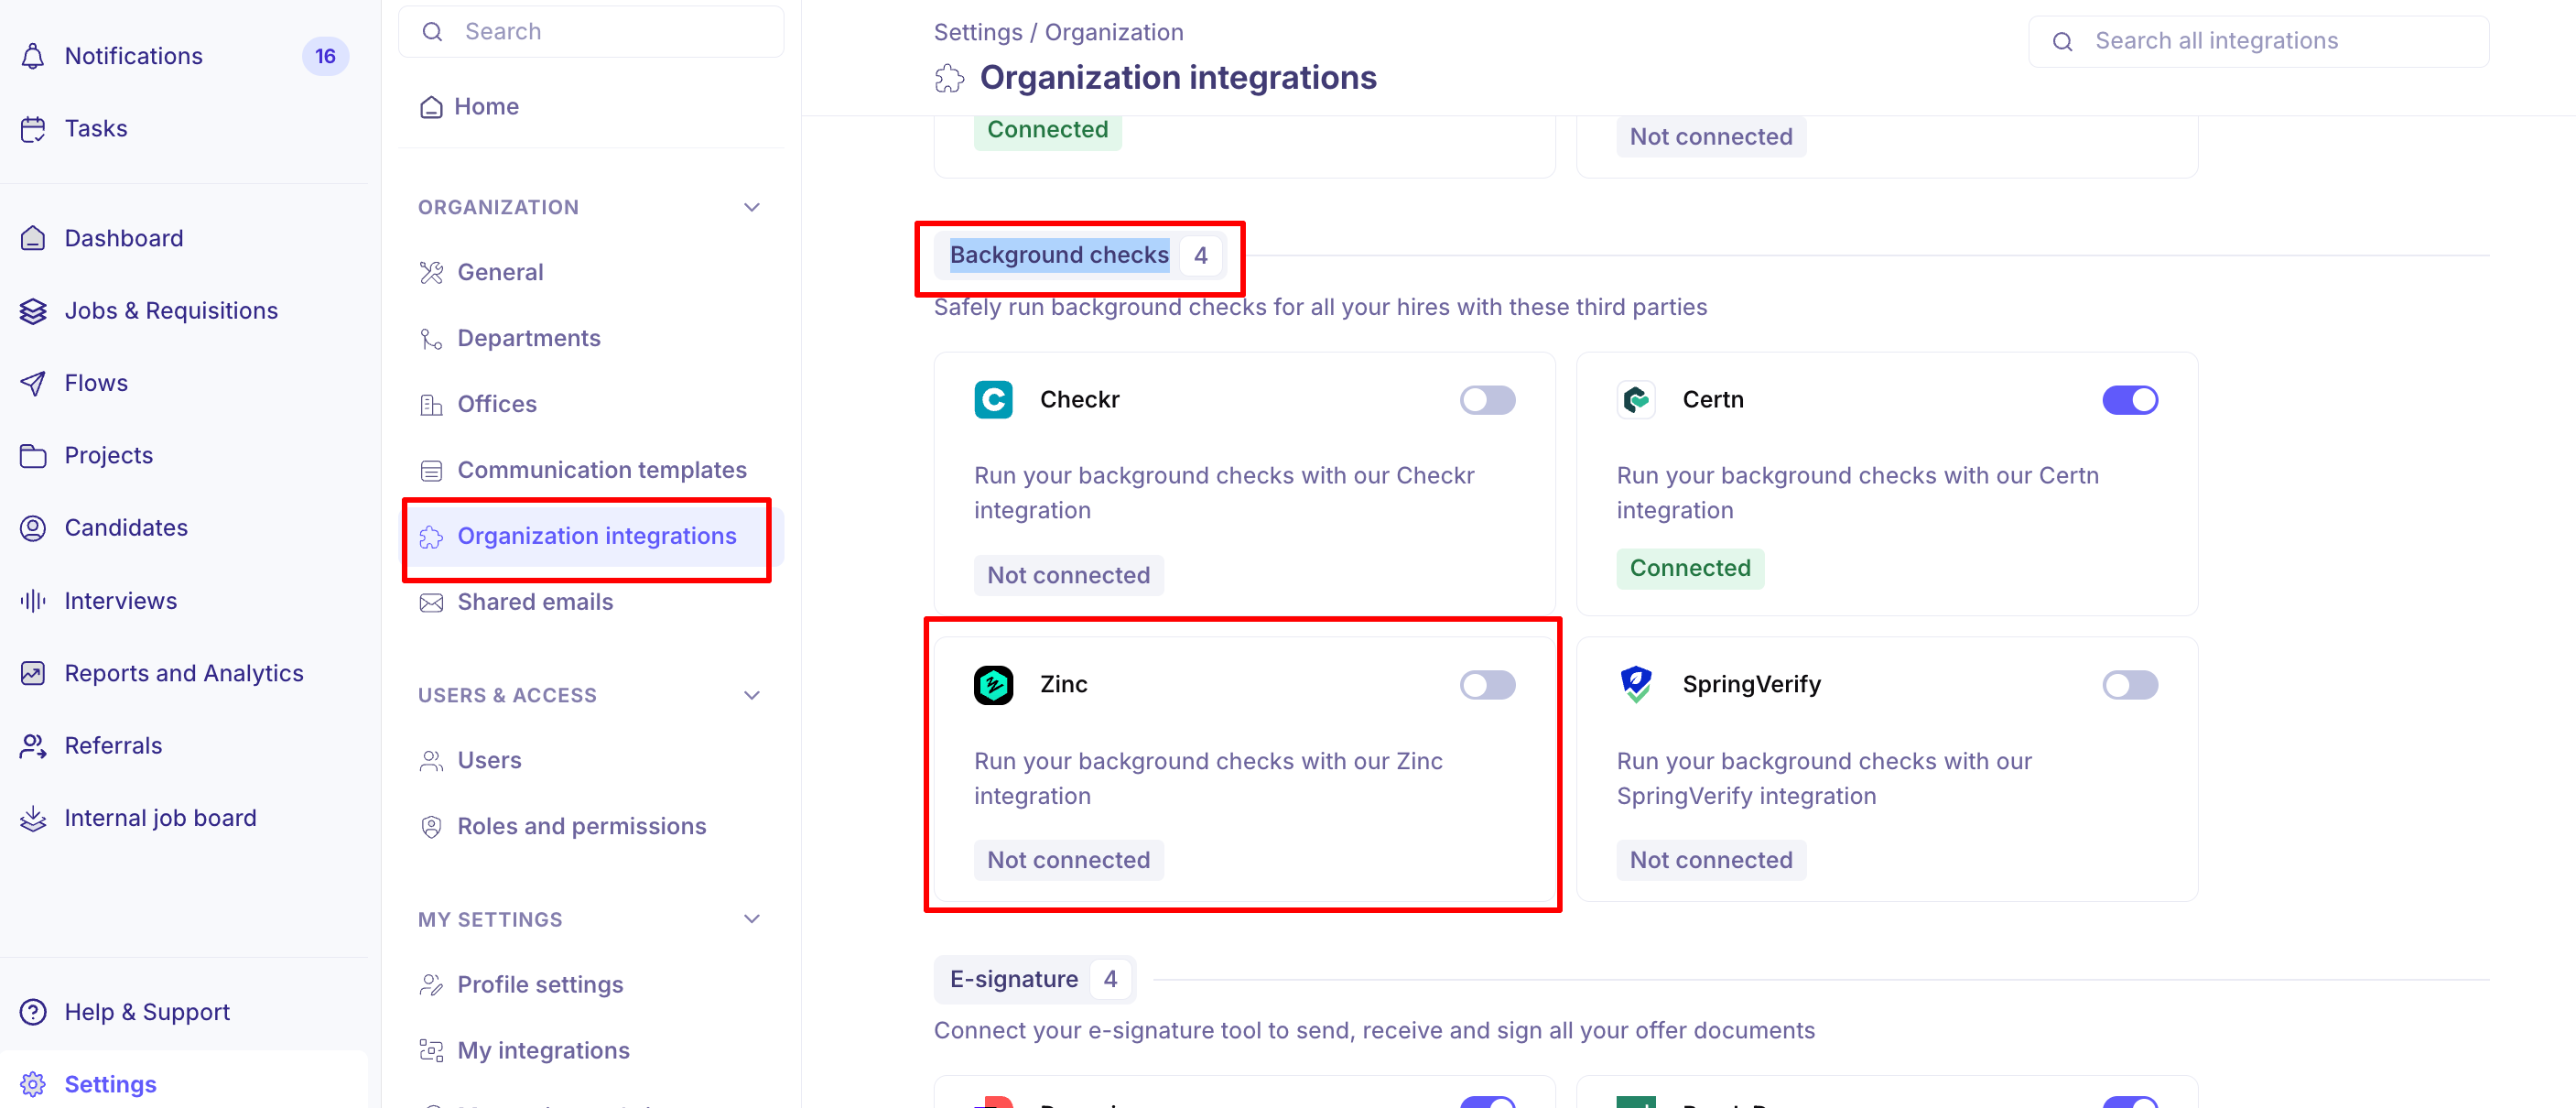
Task: Click the Jobs & Requisitions layers icon
Action: click(33, 311)
